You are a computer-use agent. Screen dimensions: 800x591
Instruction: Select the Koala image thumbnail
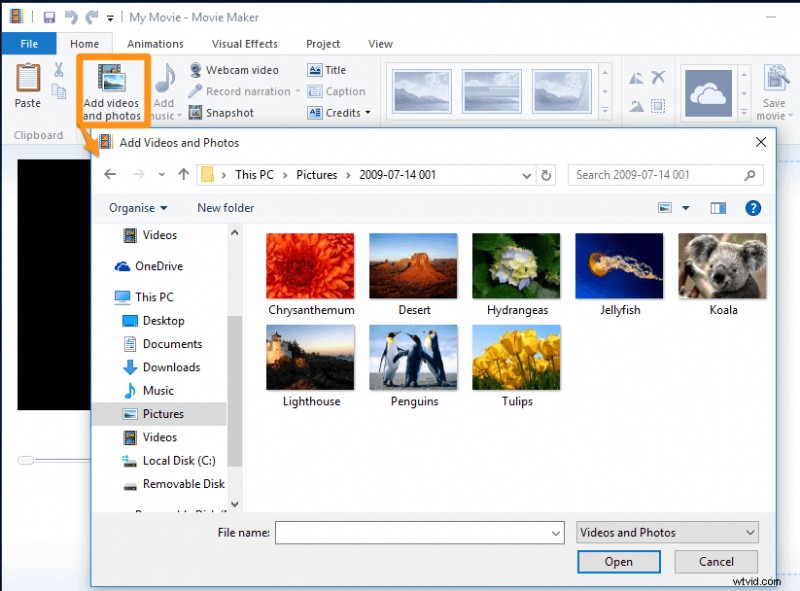tap(722, 265)
